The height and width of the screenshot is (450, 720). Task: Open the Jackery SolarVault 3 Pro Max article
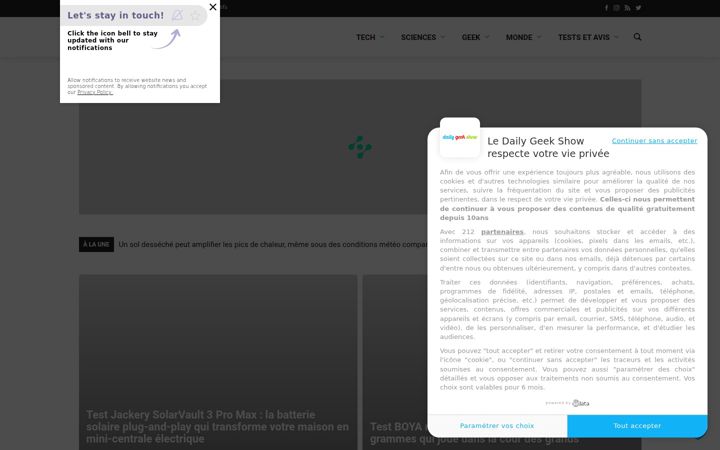coord(217,427)
